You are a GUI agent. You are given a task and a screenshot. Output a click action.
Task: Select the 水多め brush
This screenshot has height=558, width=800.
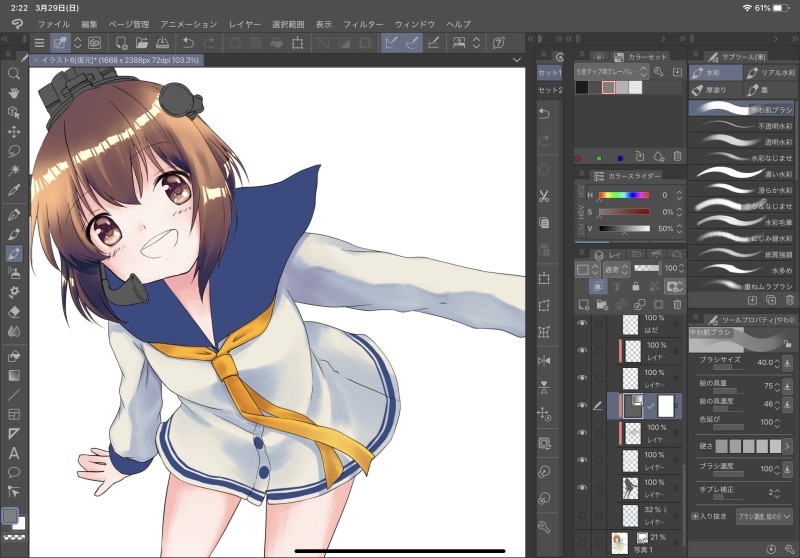pyautogui.click(x=741, y=270)
